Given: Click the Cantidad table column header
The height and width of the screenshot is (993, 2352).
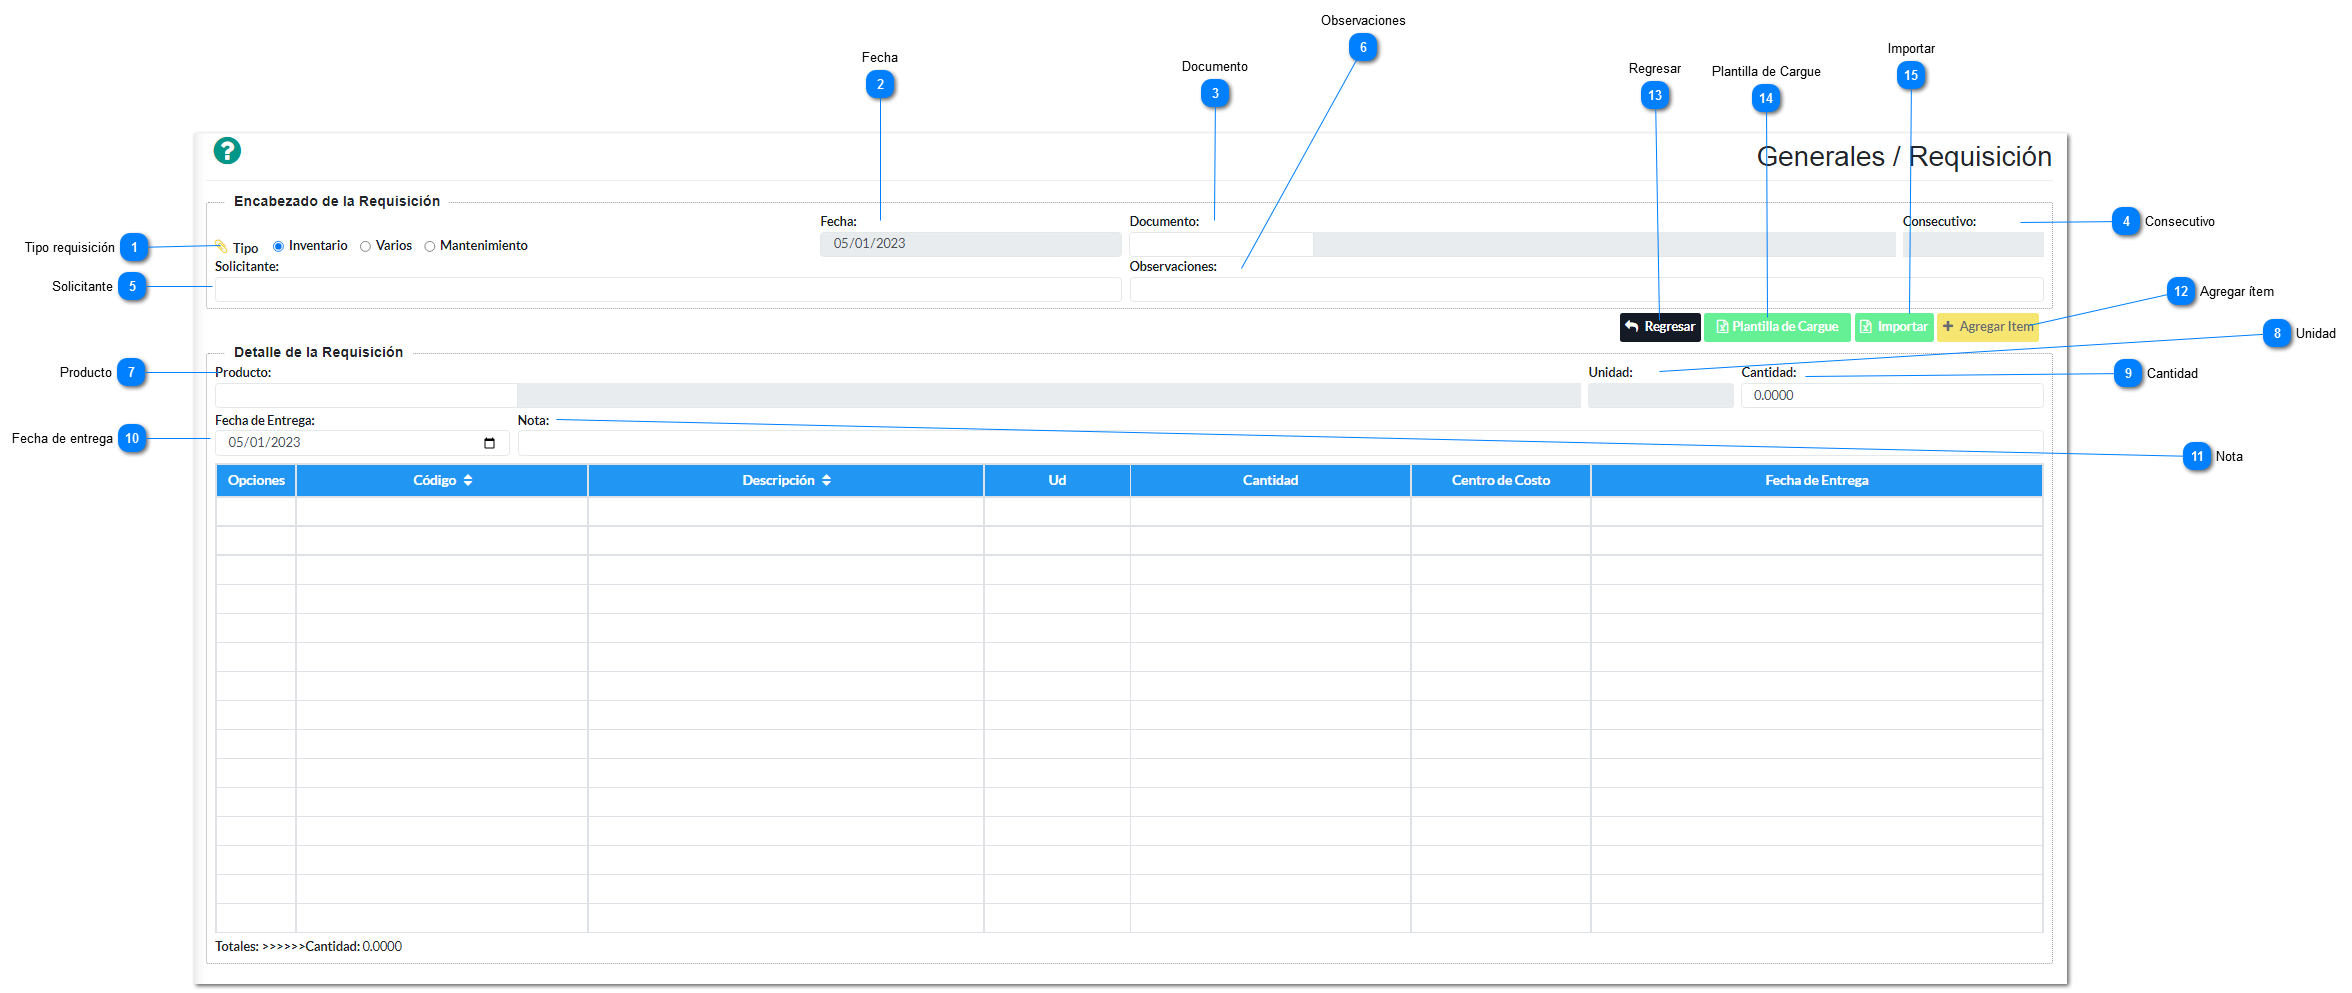Looking at the screenshot, I should (1270, 481).
